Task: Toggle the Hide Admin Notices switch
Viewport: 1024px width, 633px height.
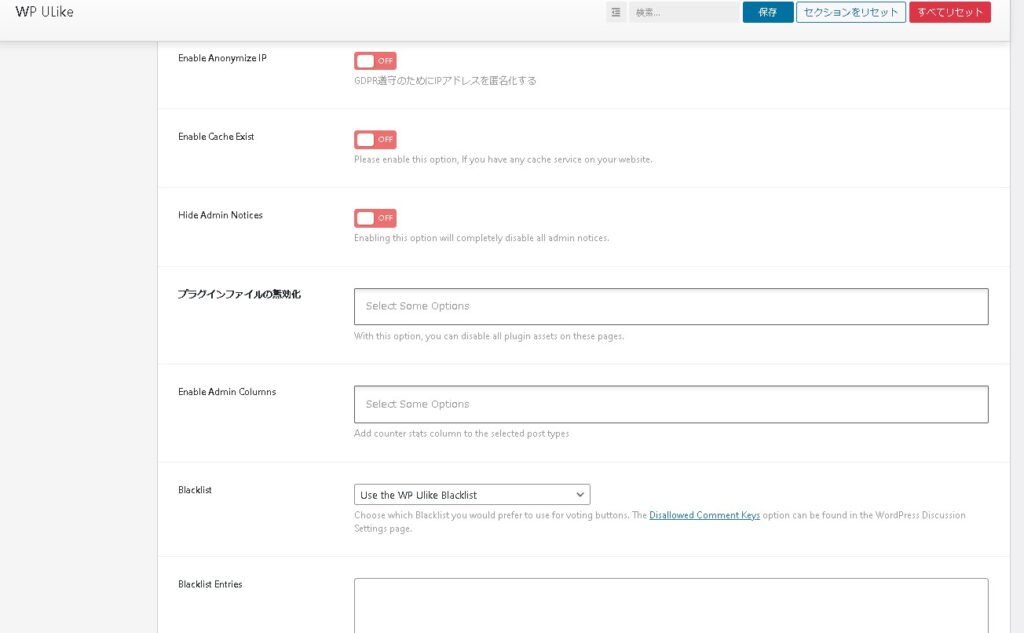Action: click(375, 218)
